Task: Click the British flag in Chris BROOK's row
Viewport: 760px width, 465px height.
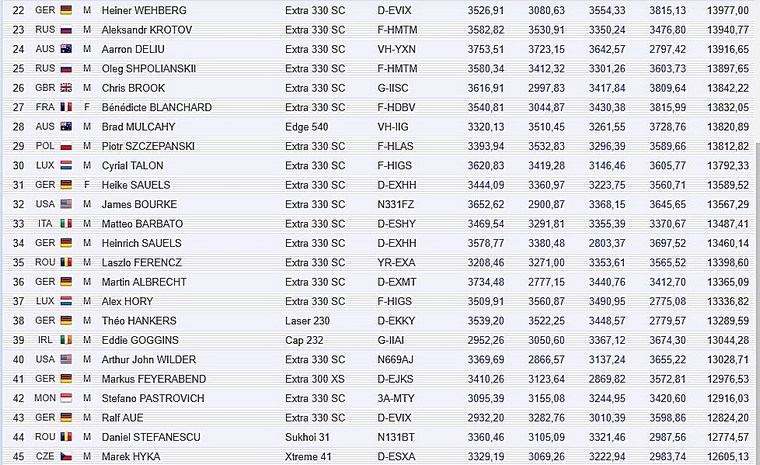Action: (x=66, y=88)
